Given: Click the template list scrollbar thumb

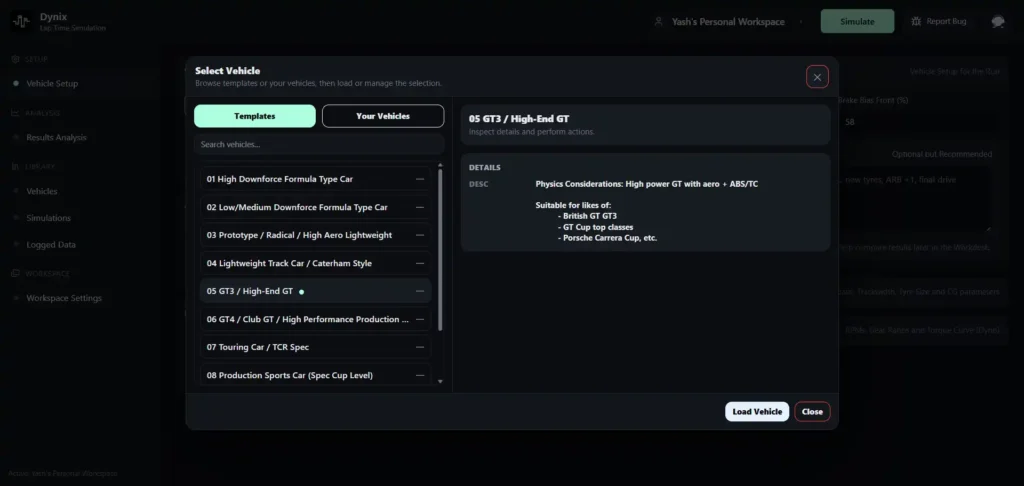Looking at the screenshot, I should [x=440, y=250].
